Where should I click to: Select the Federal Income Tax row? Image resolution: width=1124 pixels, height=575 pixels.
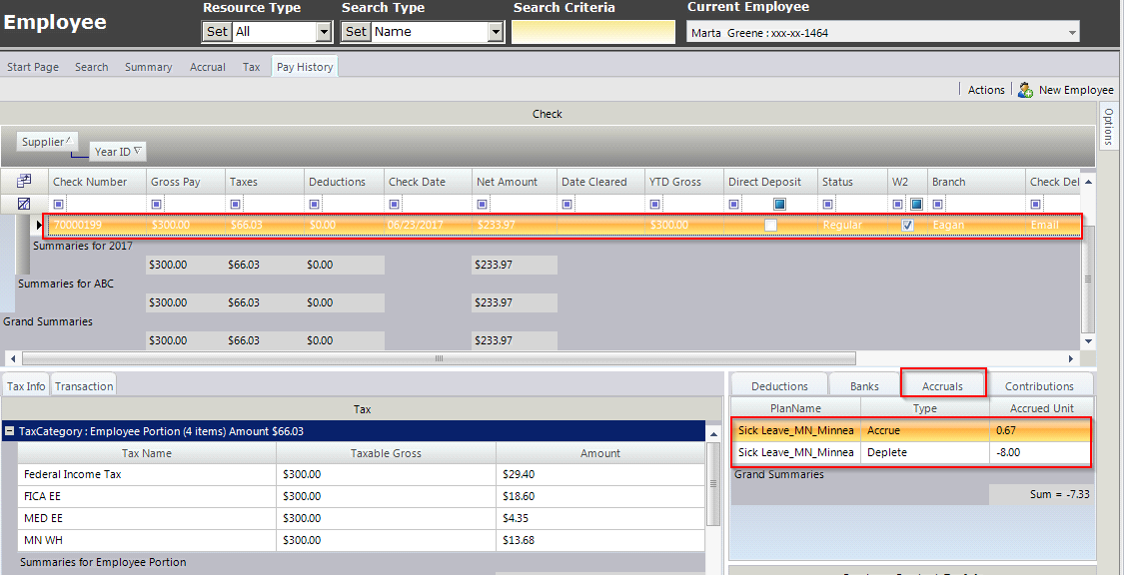pyautogui.click(x=361, y=474)
